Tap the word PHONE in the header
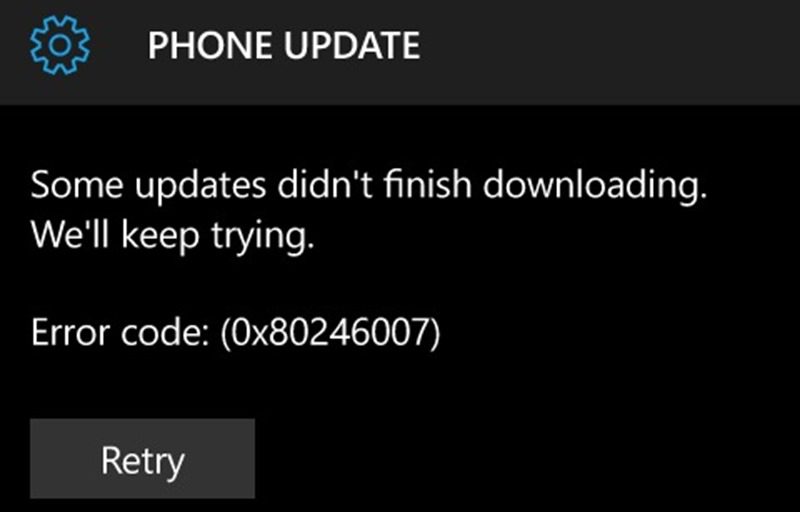 (211, 45)
